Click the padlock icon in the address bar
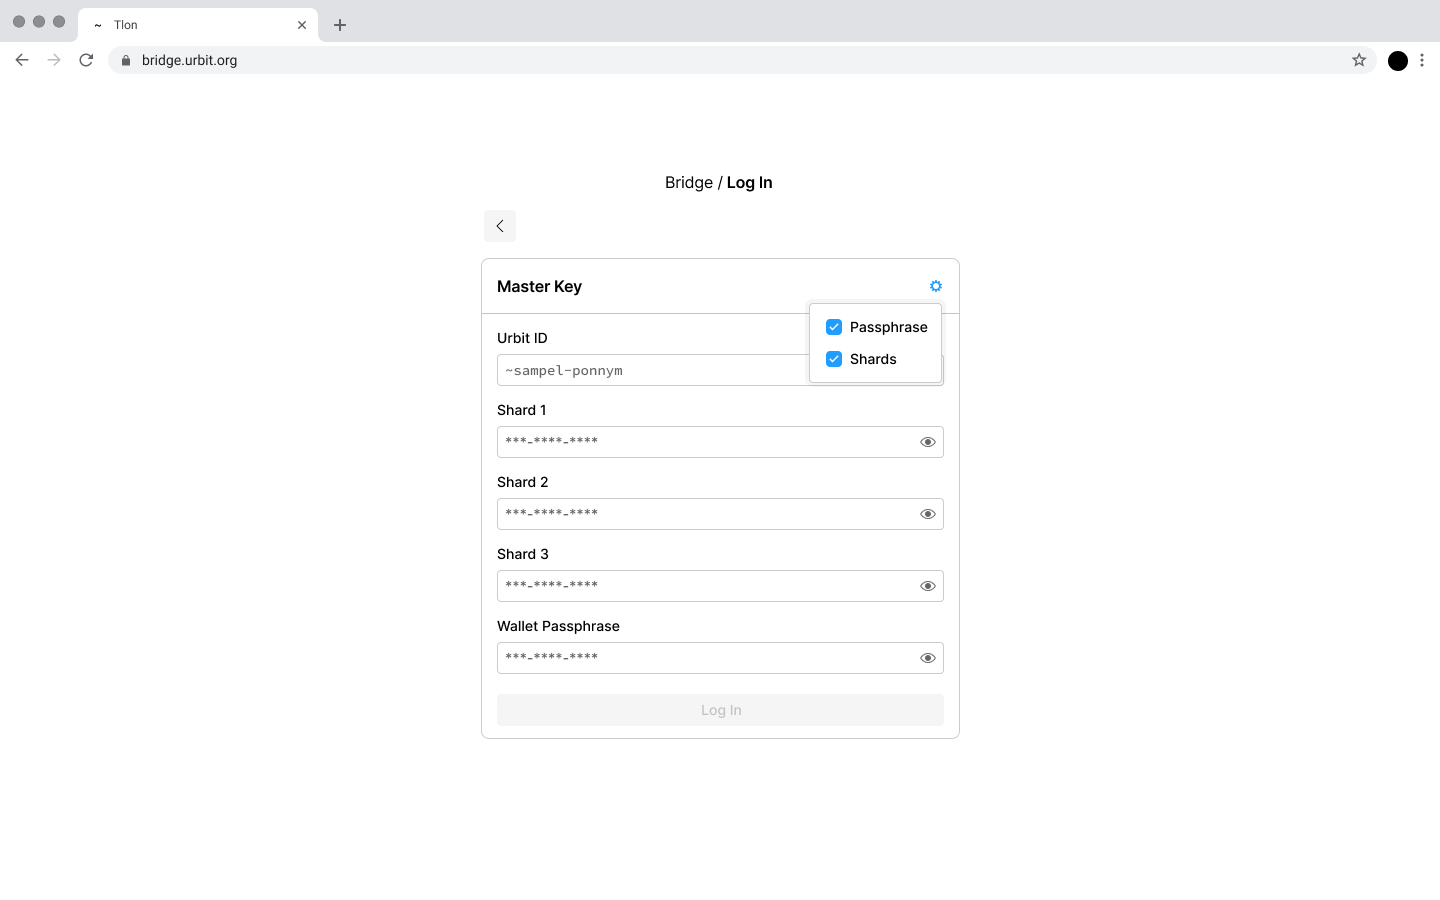The image size is (1440, 900). tap(125, 60)
